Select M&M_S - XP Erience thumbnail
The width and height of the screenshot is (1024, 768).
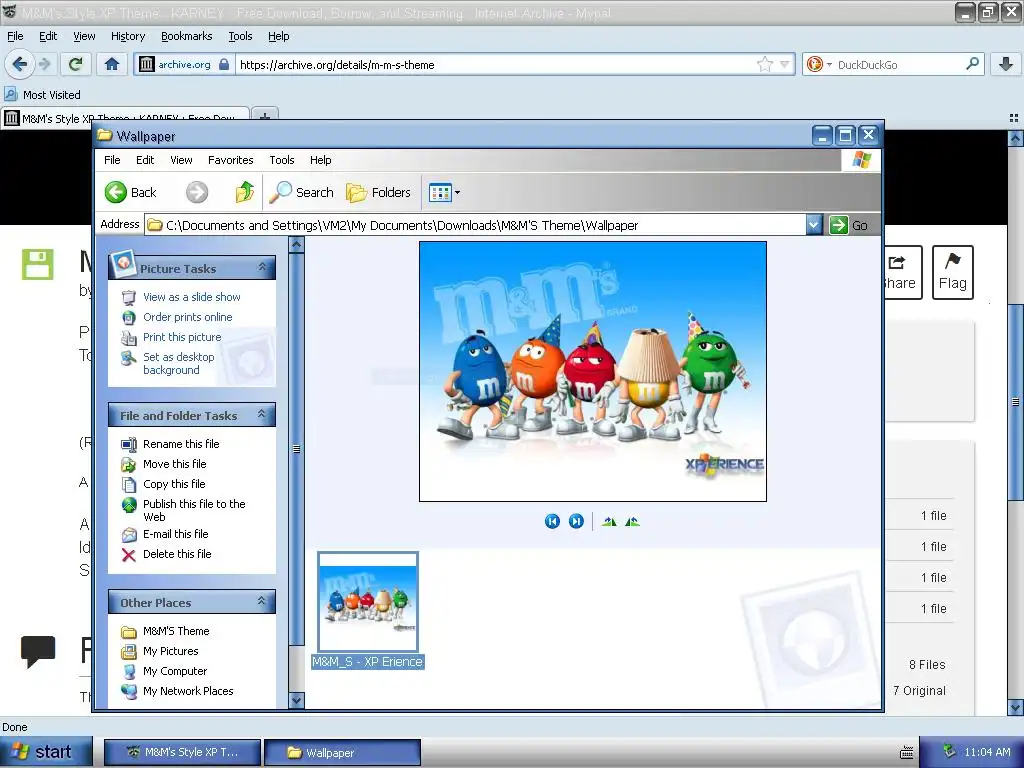click(368, 610)
